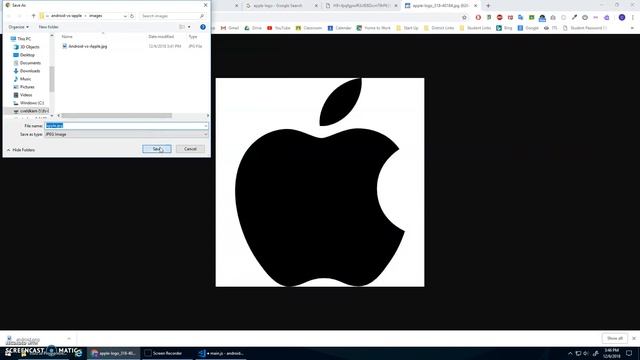Screen dimensions: 640x360
Task: Open Student Links bookmarks folder
Action: [475, 28]
